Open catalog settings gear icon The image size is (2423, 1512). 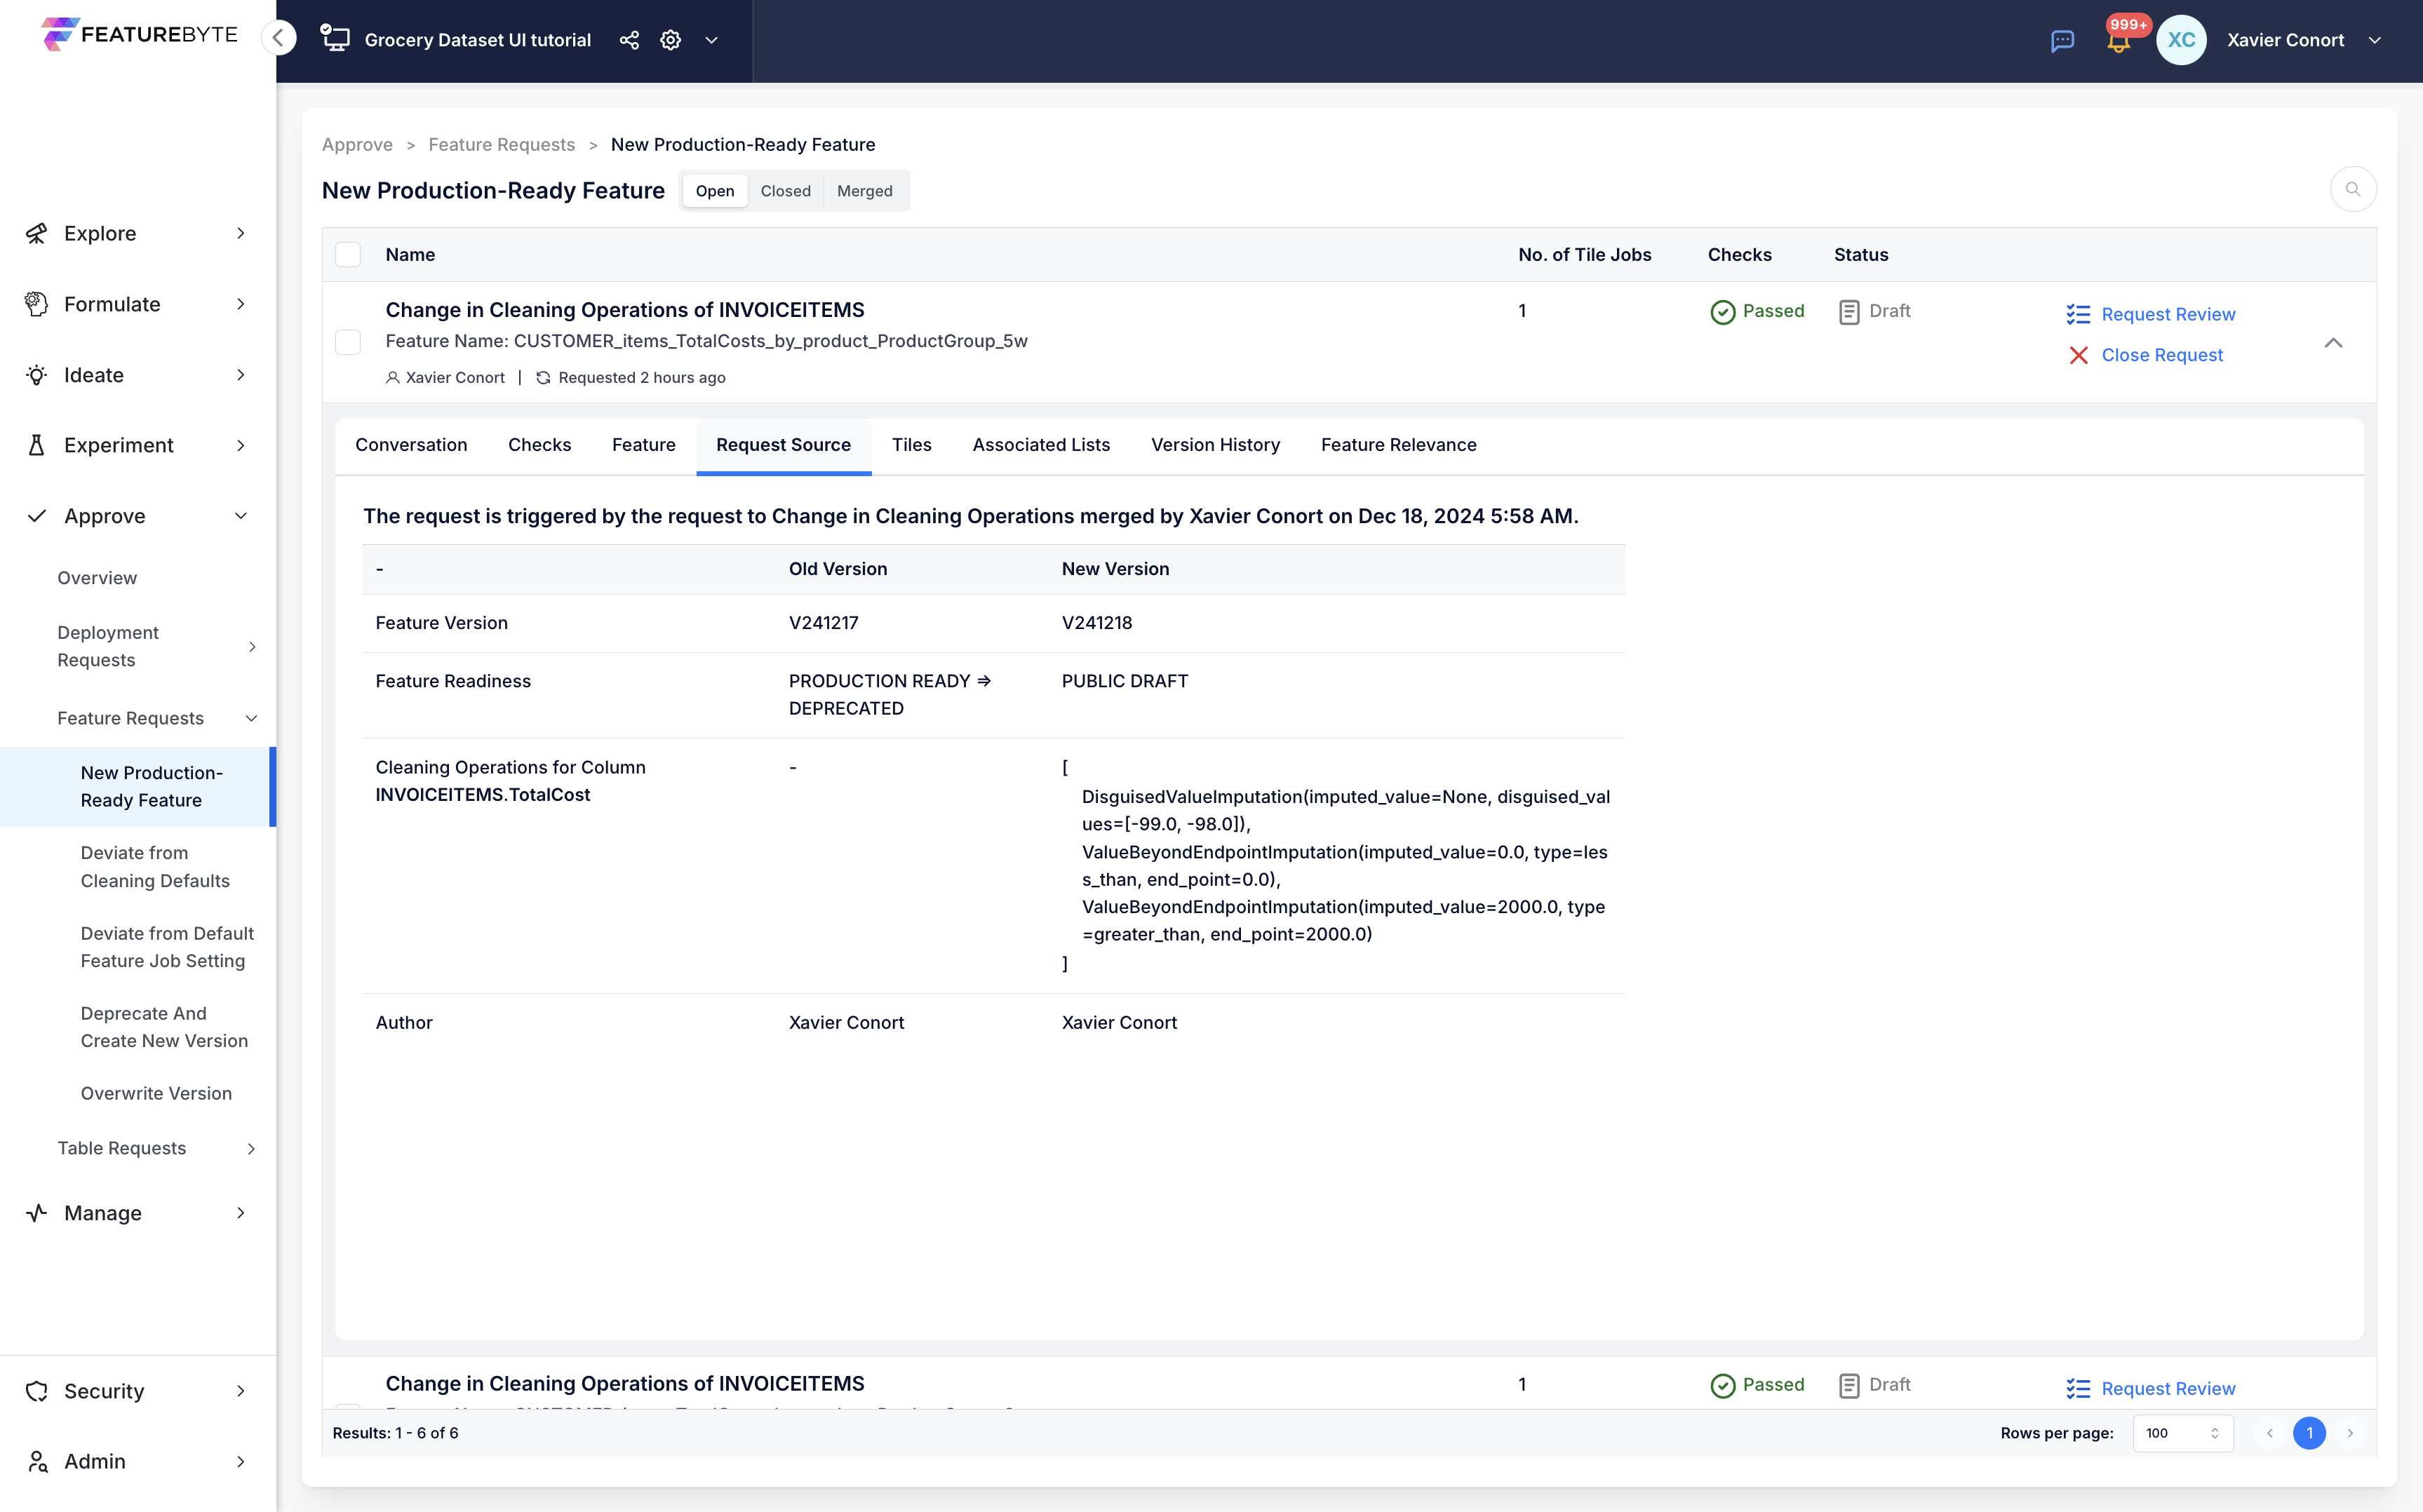[670, 40]
